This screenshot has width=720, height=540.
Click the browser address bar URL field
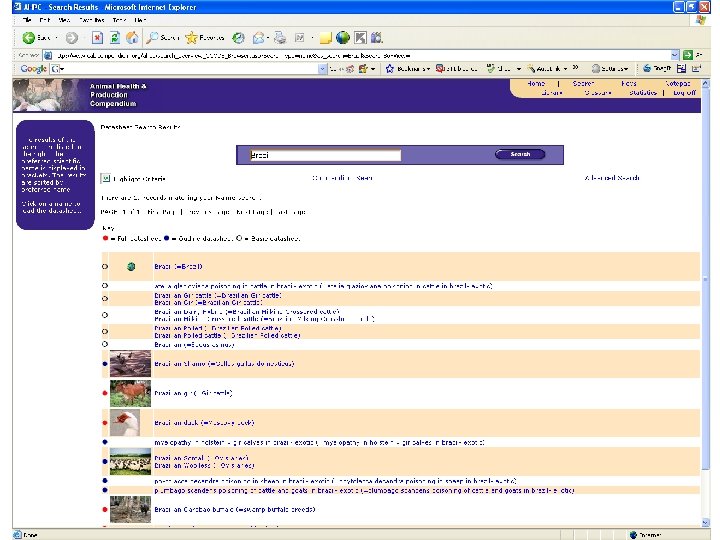[x=363, y=55]
